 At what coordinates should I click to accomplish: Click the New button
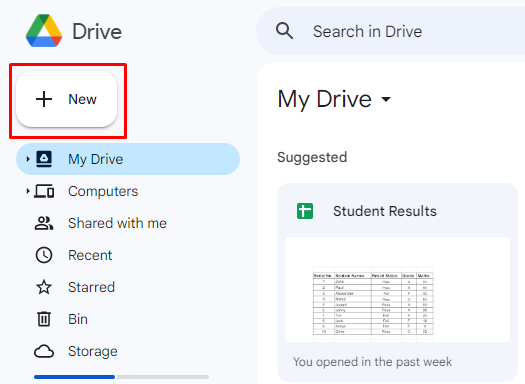click(x=67, y=99)
